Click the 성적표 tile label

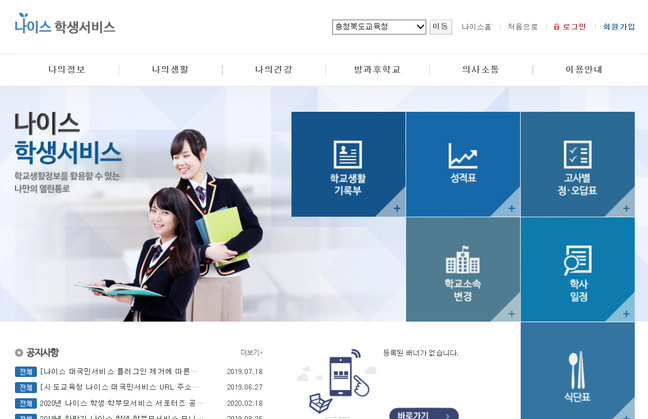click(x=463, y=178)
